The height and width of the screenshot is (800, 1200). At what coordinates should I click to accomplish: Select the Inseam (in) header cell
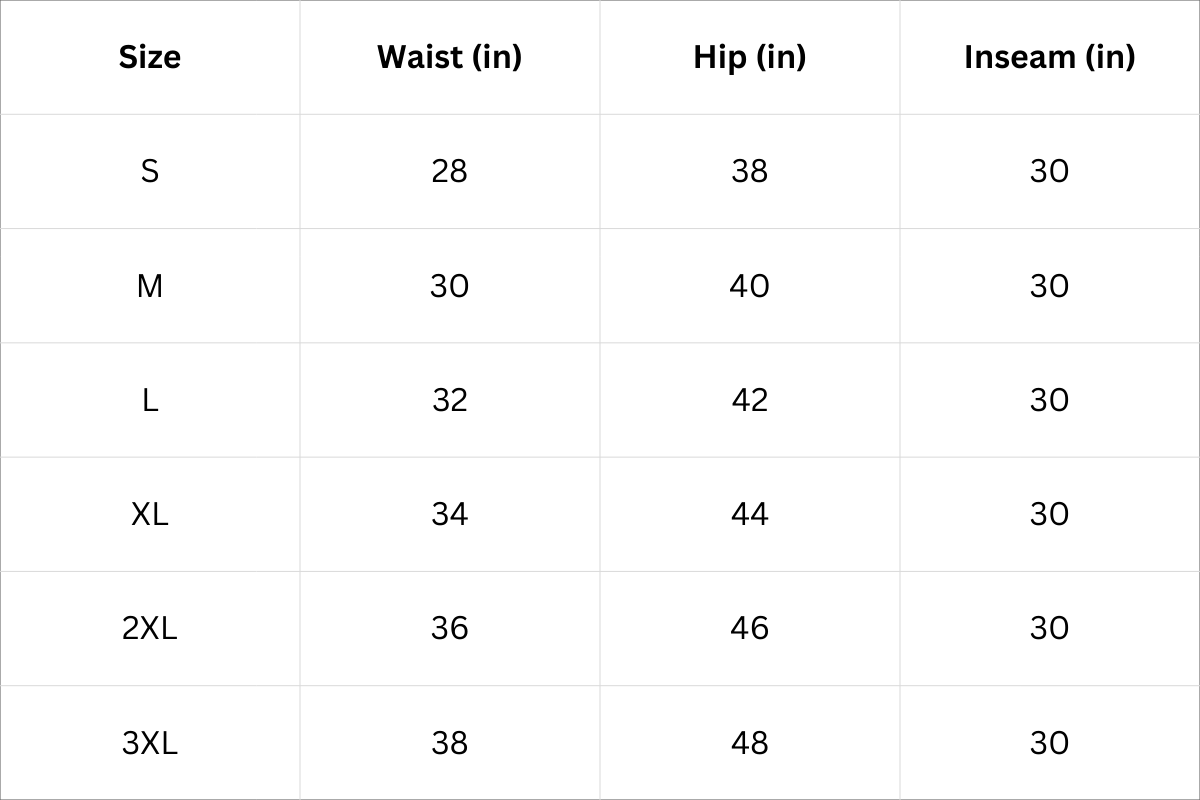click(1049, 57)
